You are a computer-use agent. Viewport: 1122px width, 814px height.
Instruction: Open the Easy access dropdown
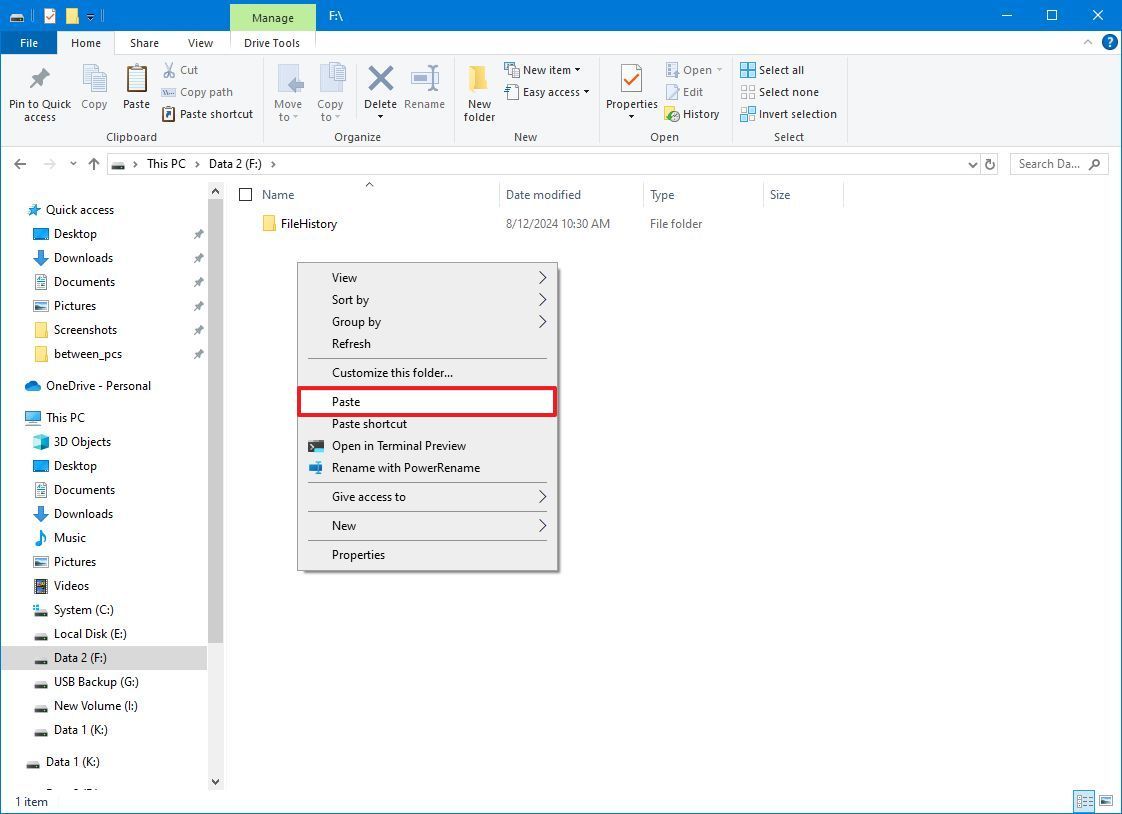[548, 92]
